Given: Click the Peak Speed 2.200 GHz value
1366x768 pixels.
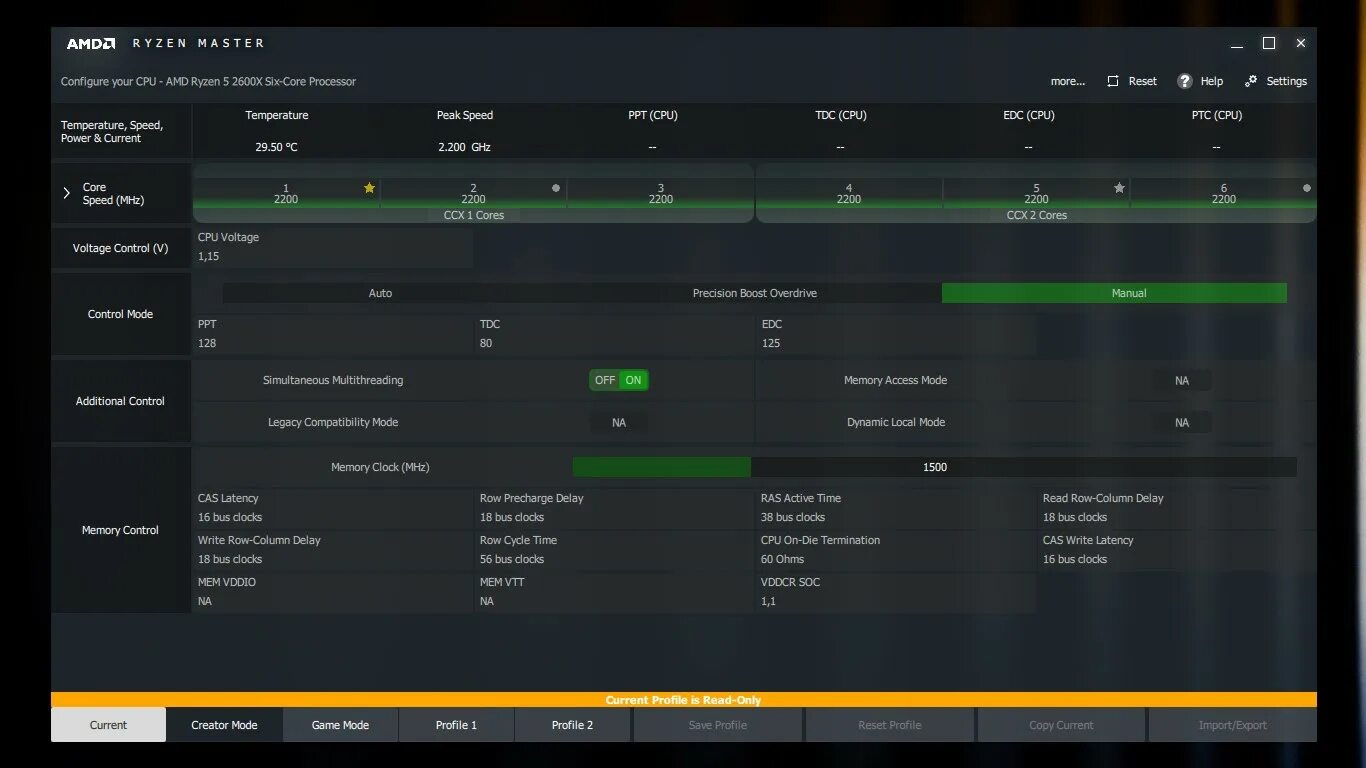Looking at the screenshot, I should 464,147.
